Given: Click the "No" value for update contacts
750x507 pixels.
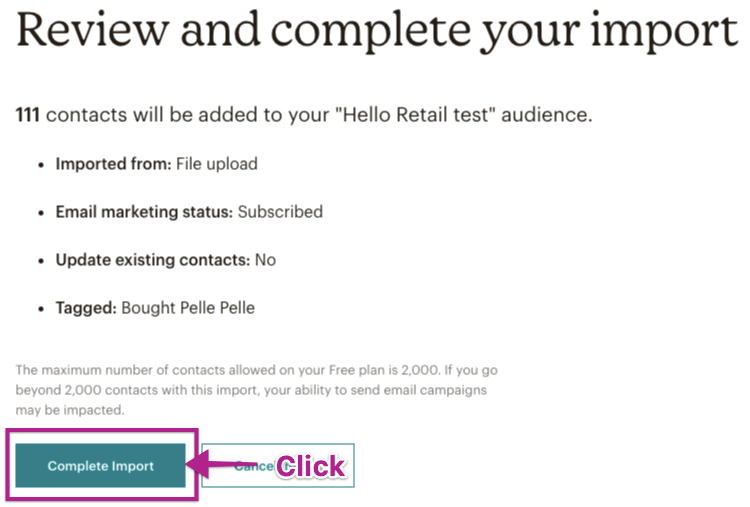Looking at the screenshot, I should (x=265, y=260).
